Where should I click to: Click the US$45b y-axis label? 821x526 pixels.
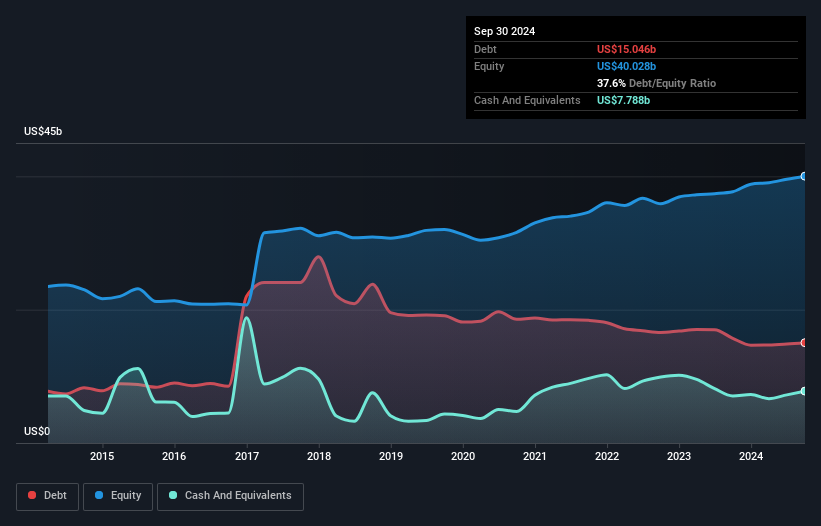pyautogui.click(x=43, y=131)
